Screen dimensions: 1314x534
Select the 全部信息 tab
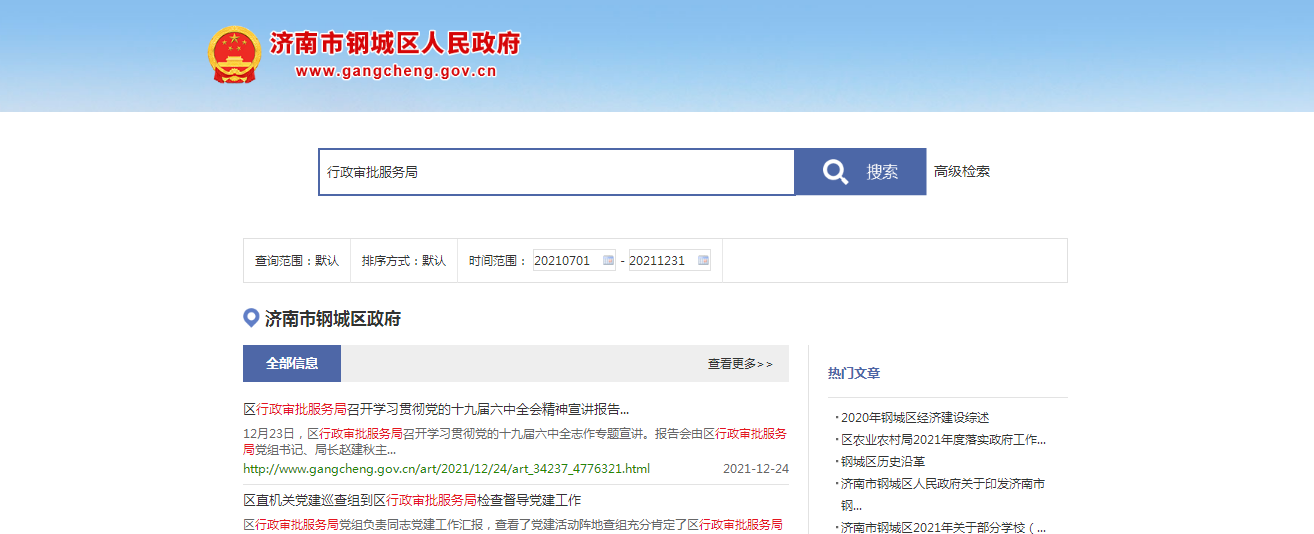(x=292, y=364)
